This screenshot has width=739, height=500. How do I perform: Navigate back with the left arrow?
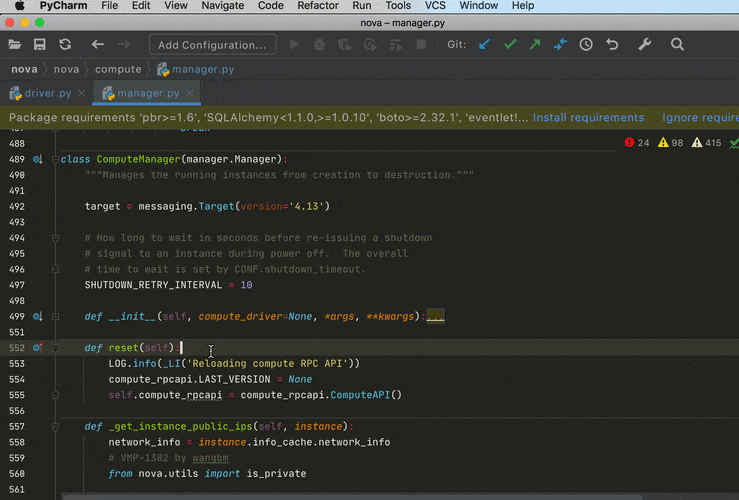pyautogui.click(x=98, y=45)
